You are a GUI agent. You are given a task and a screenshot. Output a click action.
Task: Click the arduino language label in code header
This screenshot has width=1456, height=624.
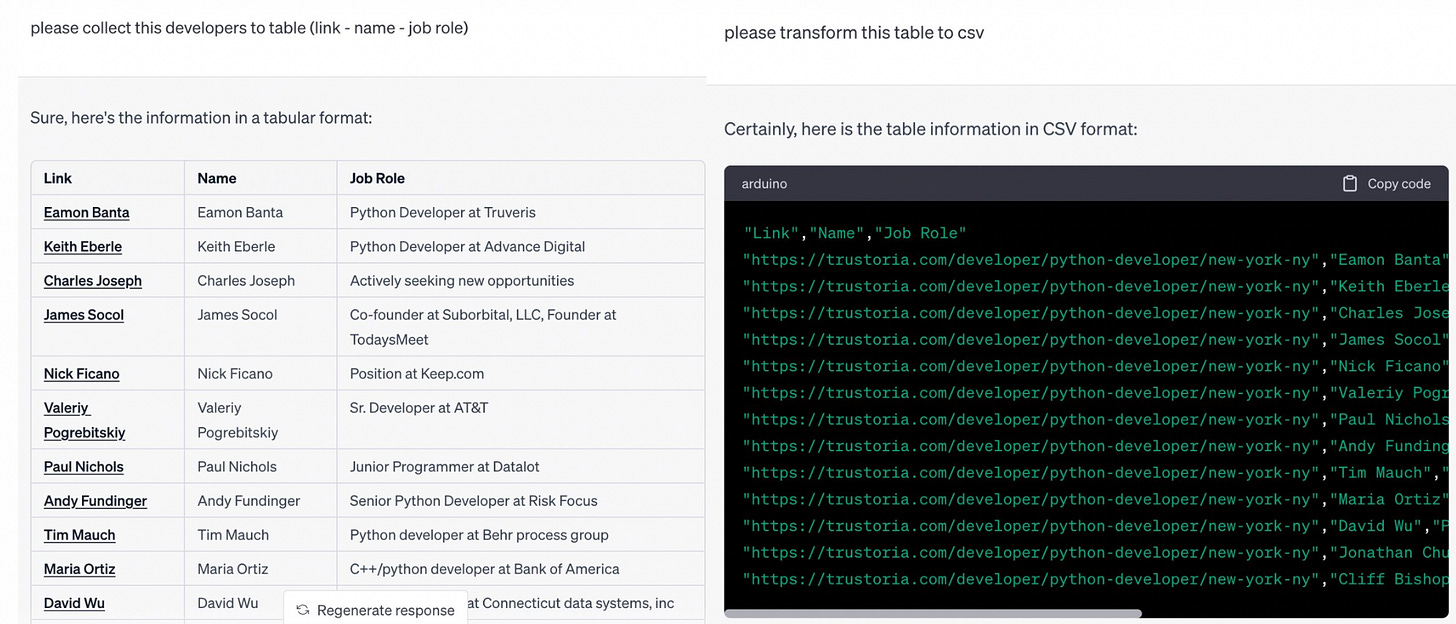[x=764, y=184]
